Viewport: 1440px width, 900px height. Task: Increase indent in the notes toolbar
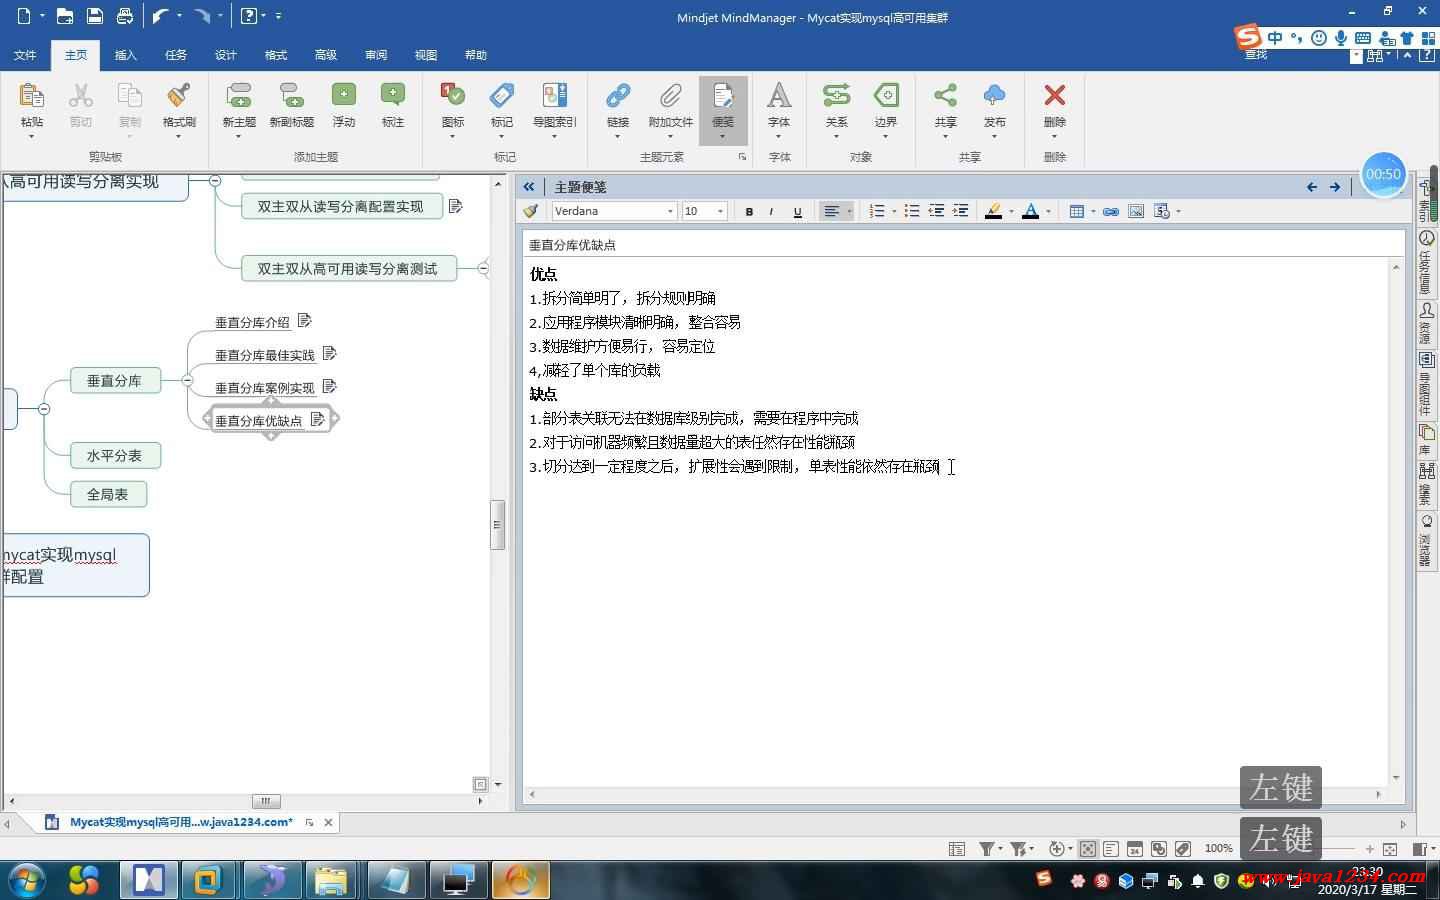(x=961, y=211)
